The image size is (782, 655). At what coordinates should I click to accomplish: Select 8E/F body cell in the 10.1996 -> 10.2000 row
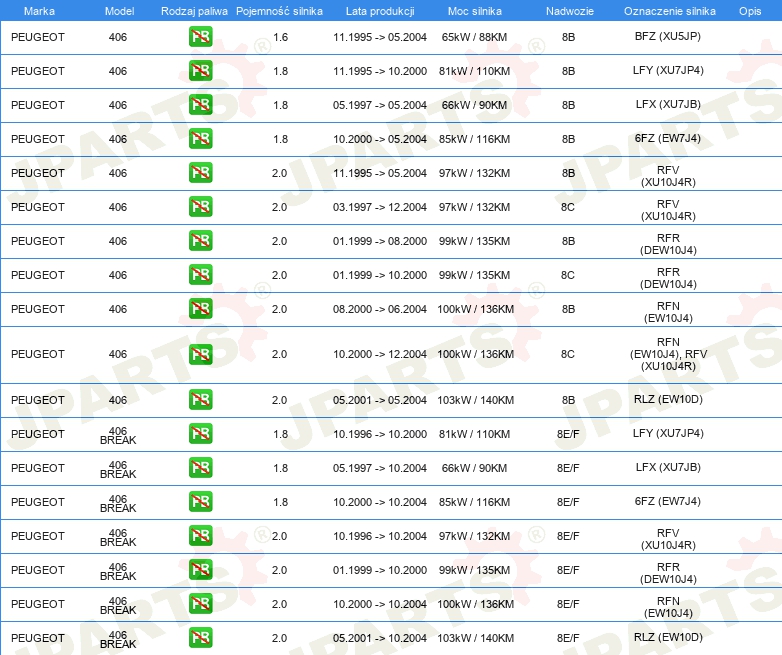point(568,434)
